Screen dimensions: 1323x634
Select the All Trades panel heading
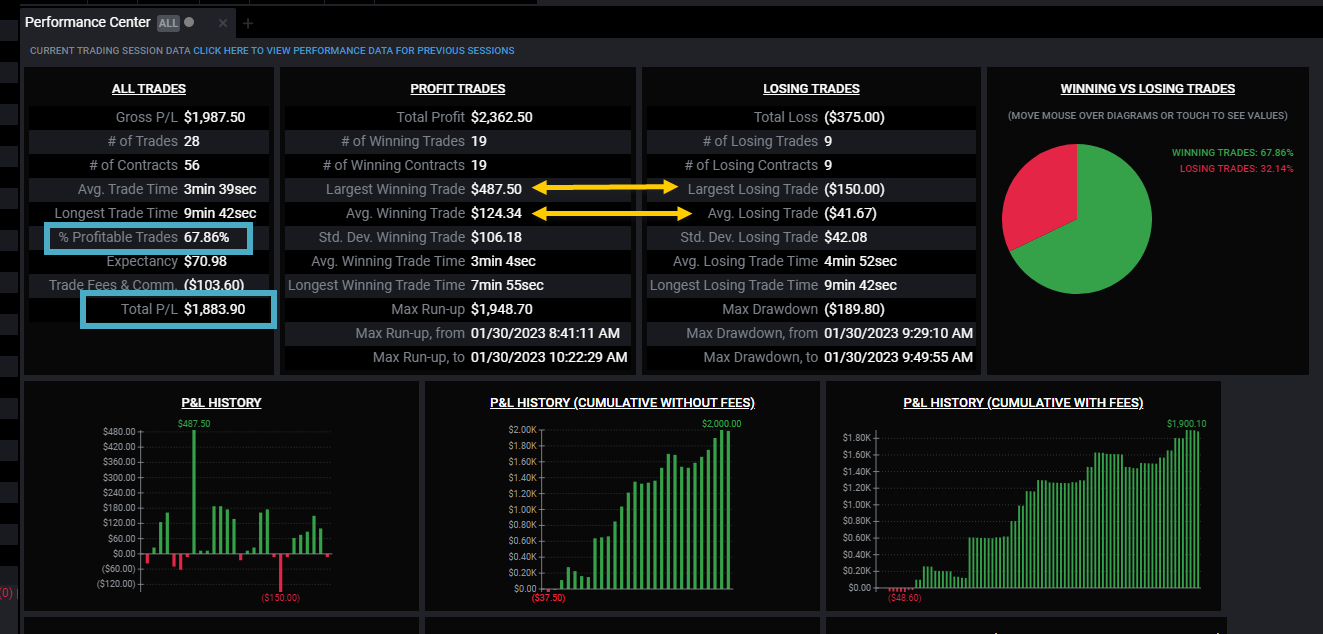(149, 89)
